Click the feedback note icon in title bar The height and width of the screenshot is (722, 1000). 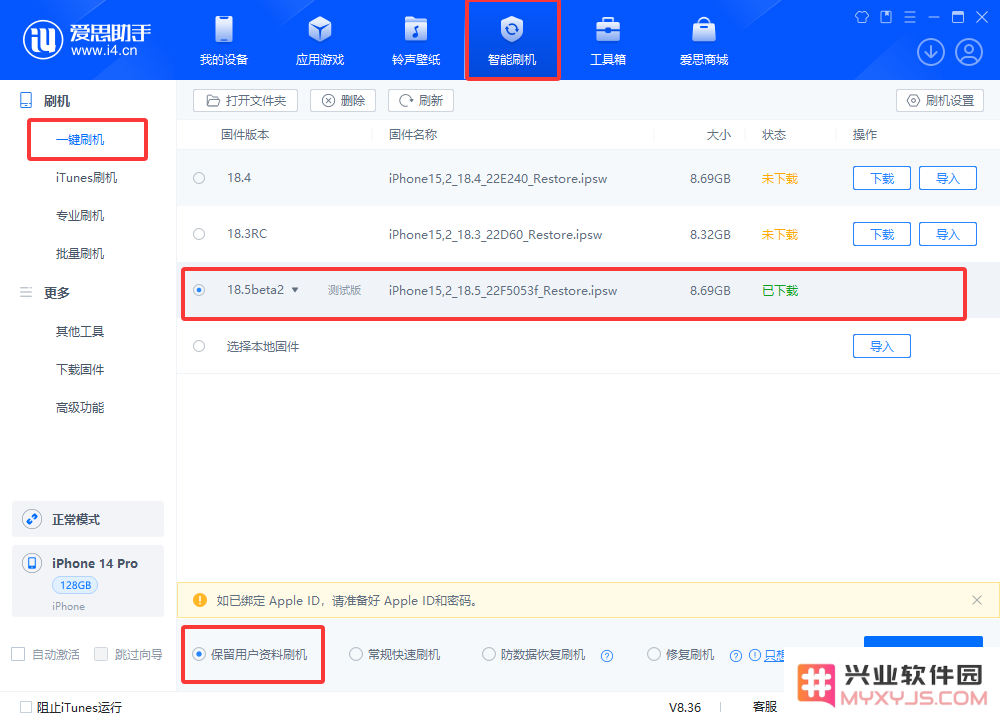coord(886,17)
